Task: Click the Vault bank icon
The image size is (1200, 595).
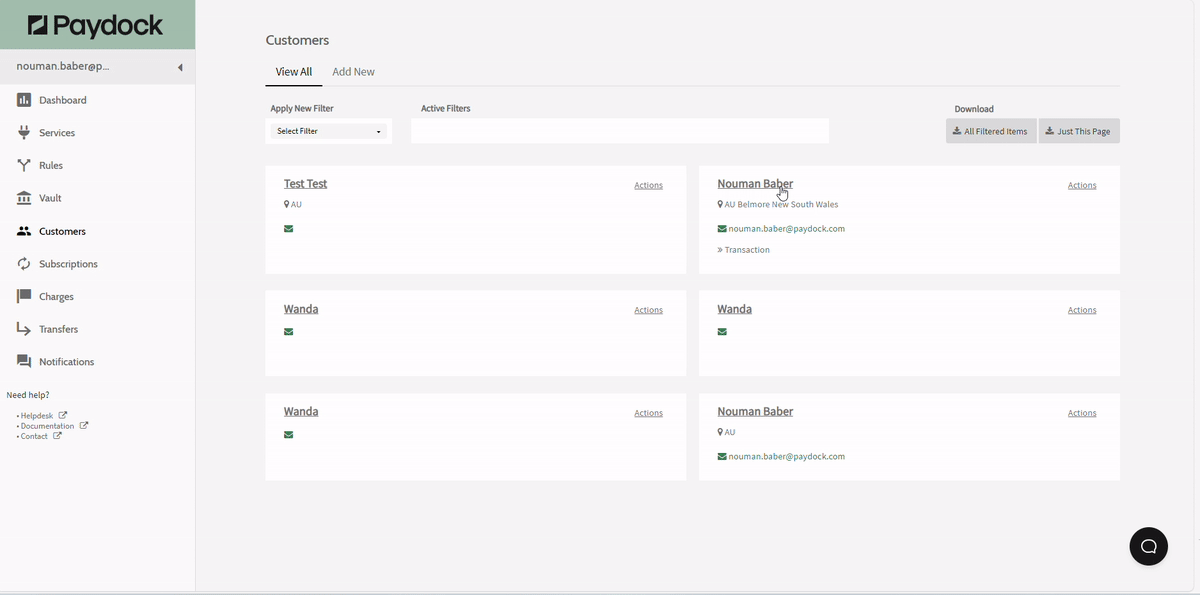Action: coord(24,198)
